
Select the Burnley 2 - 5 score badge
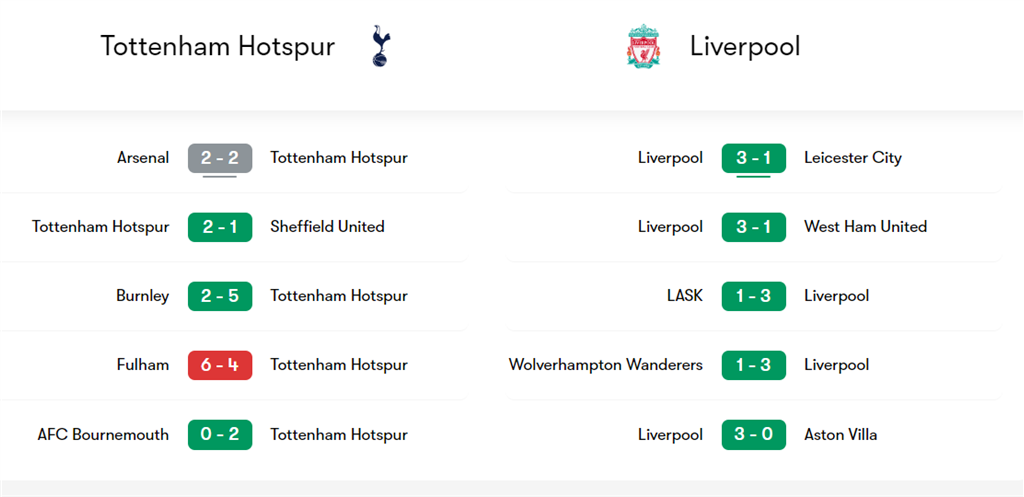220,297
